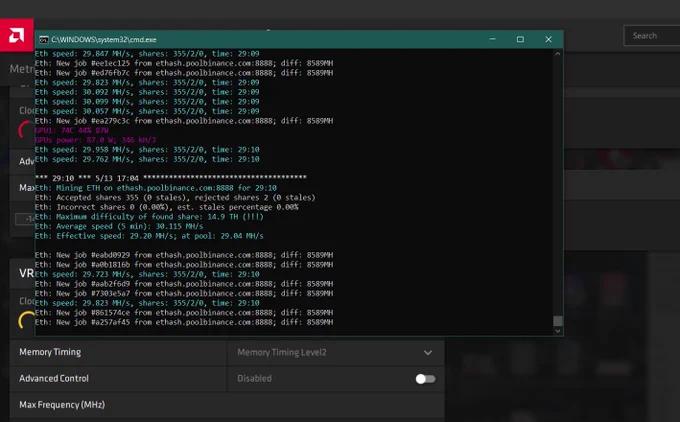Minimize the cmd.exe window

click(493, 39)
